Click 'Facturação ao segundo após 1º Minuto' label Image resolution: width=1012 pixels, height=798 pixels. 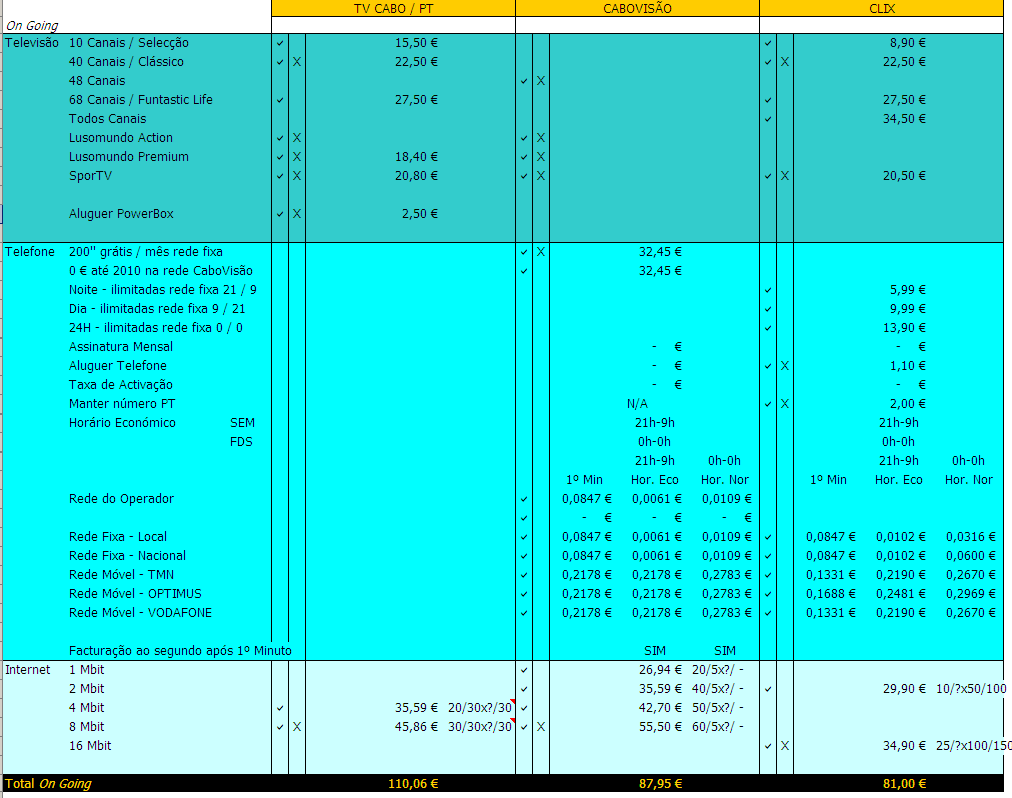click(x=180, y=651)
